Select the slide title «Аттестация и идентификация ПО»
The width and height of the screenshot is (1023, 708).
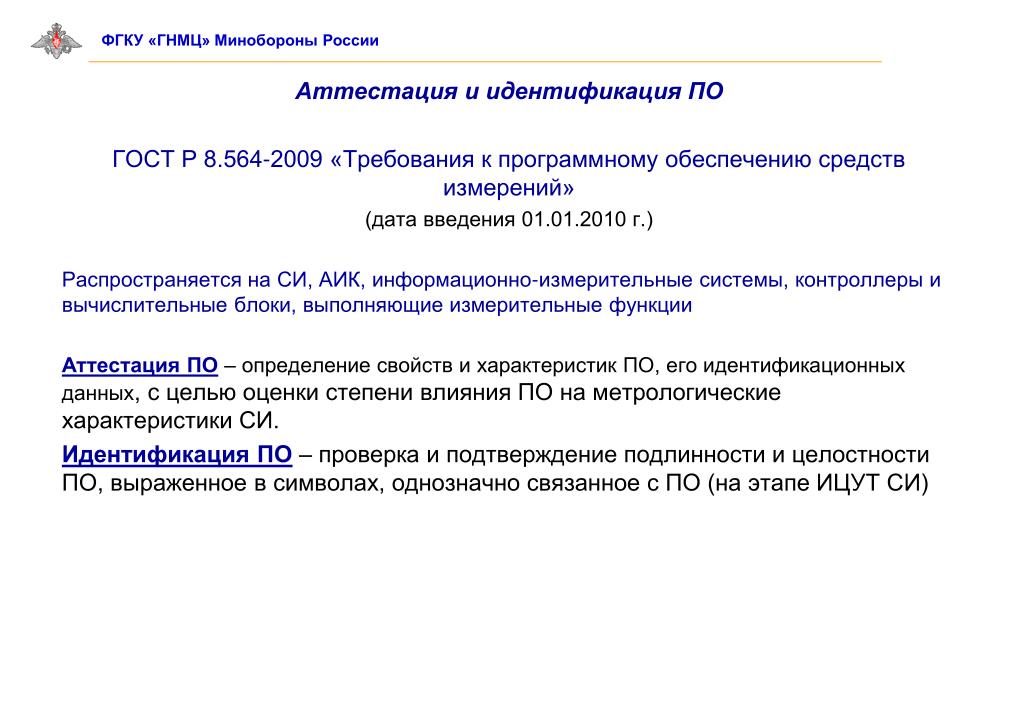point(509,91)
